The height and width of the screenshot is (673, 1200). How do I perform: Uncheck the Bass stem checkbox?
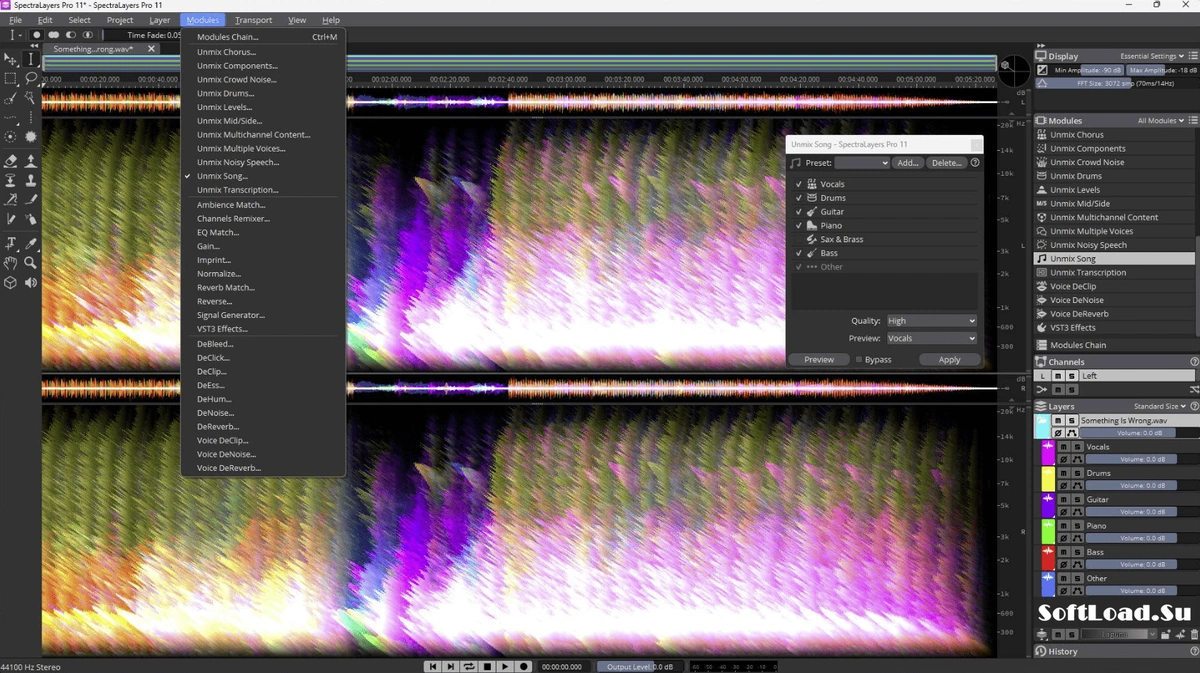click(798, 253)
